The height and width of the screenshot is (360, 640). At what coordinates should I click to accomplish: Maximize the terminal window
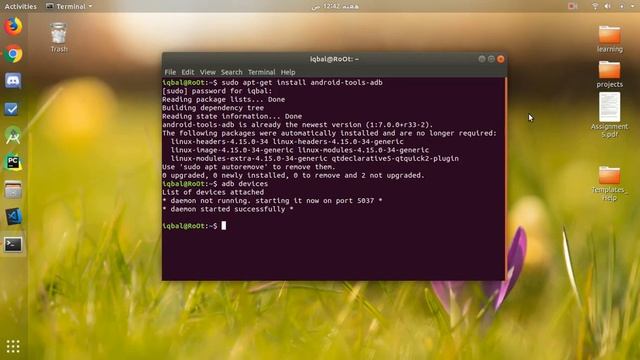491,59
